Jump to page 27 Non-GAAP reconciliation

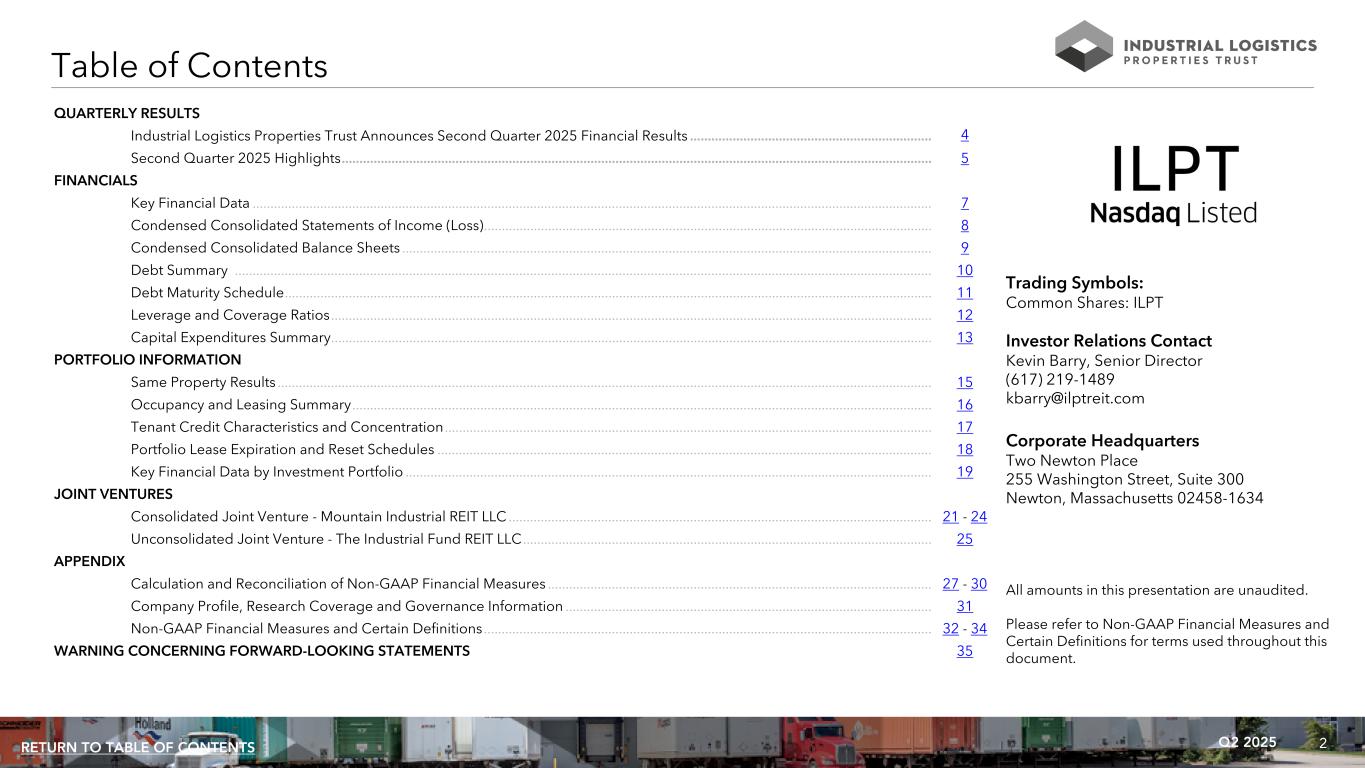[950, 584]
